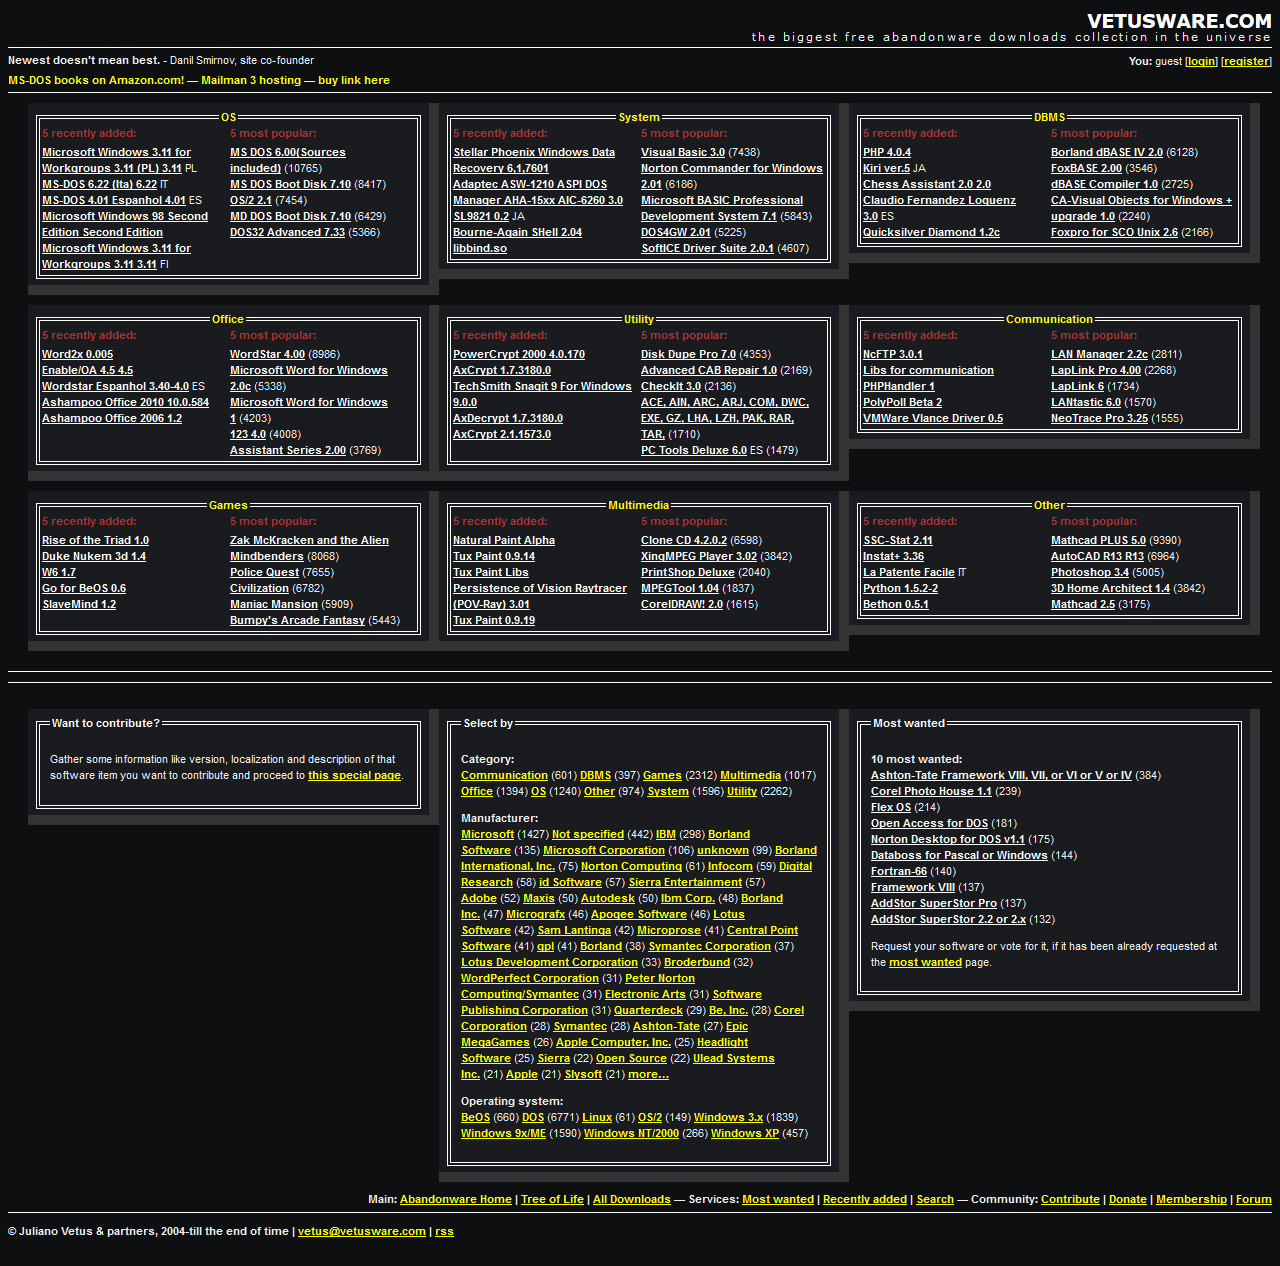Open MS-DOS books on Amazon.com link

tap(96, 80)
